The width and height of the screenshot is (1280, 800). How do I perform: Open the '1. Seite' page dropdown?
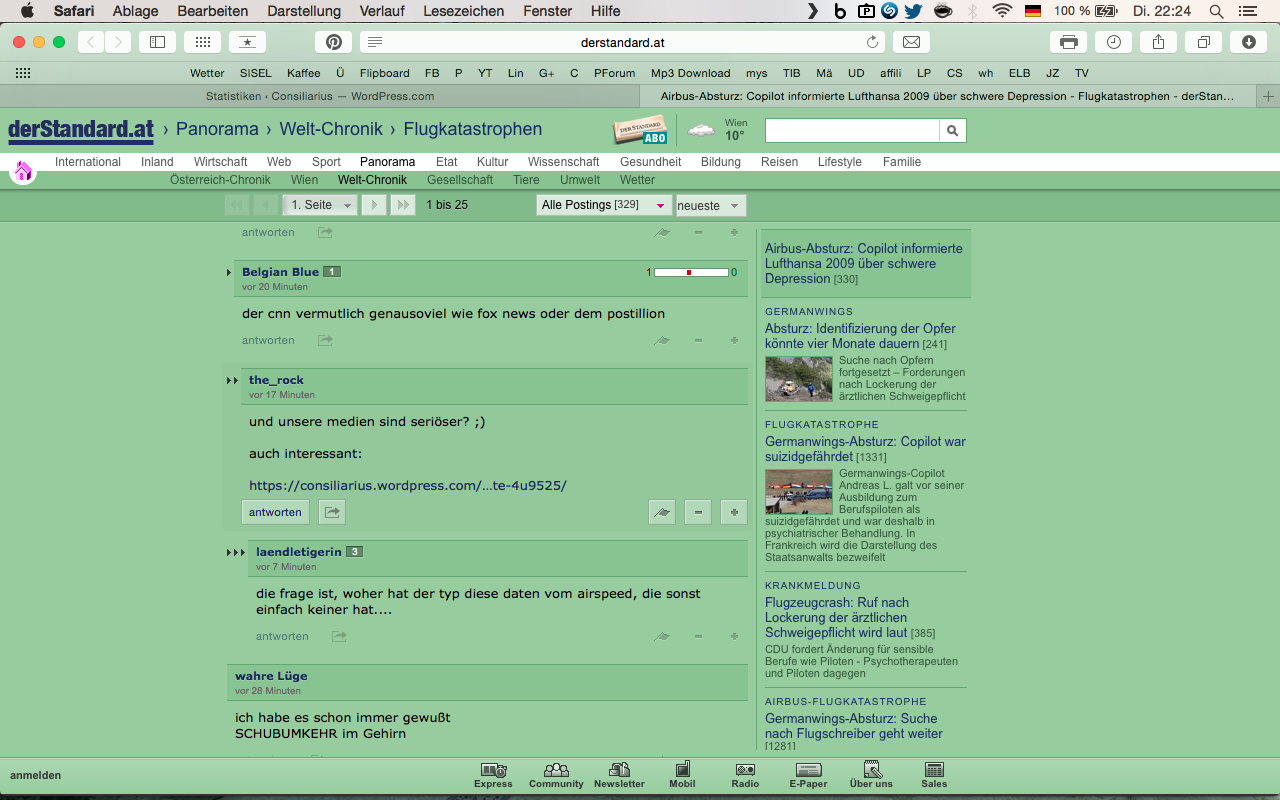click(x=319, y=205)
